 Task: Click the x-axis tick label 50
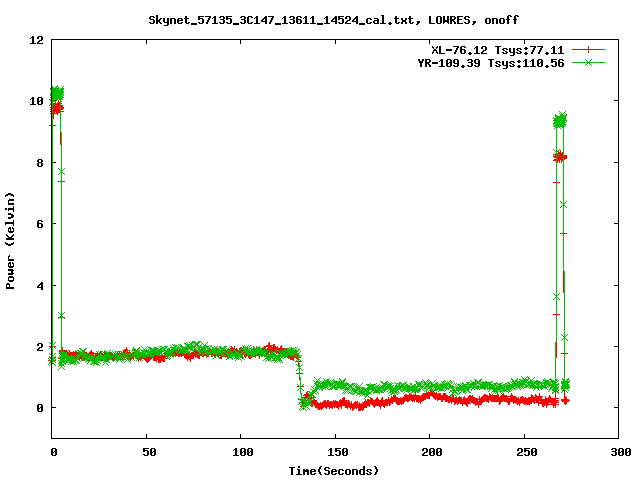149,452
